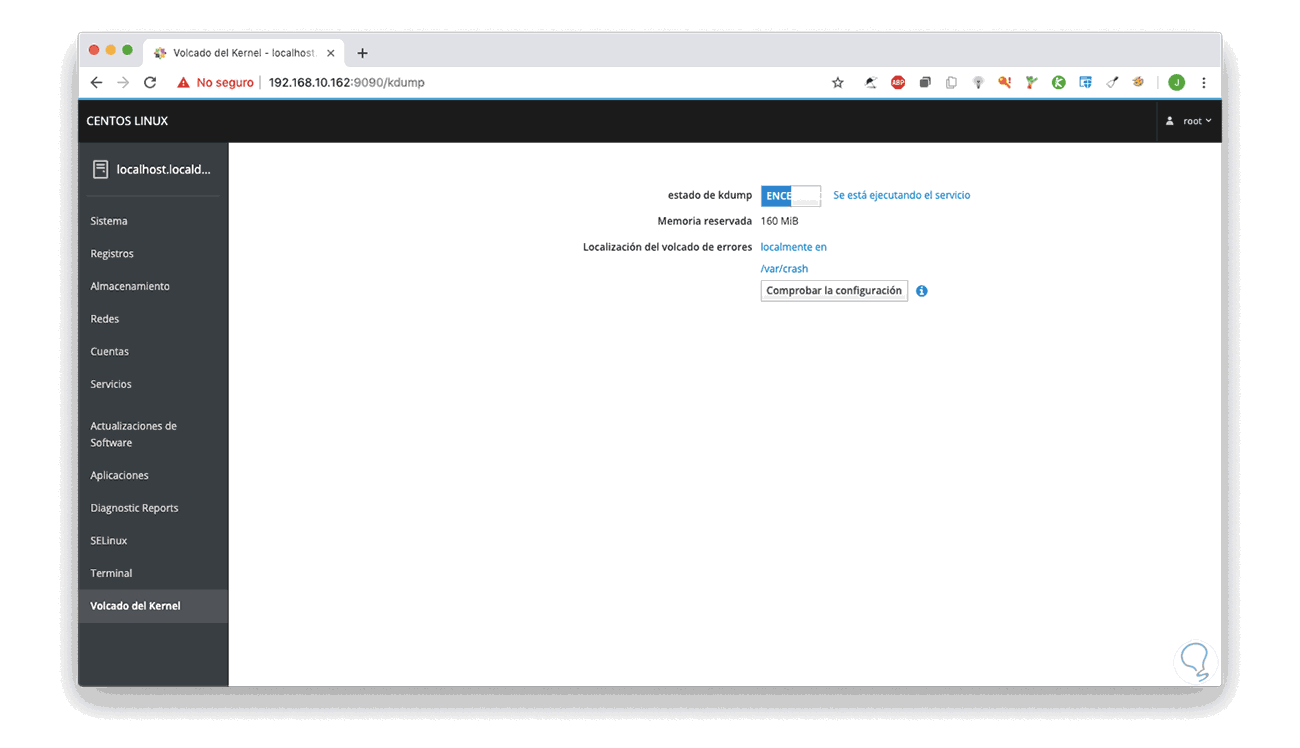Open the /var/crash path link

[x=784, y=269]
